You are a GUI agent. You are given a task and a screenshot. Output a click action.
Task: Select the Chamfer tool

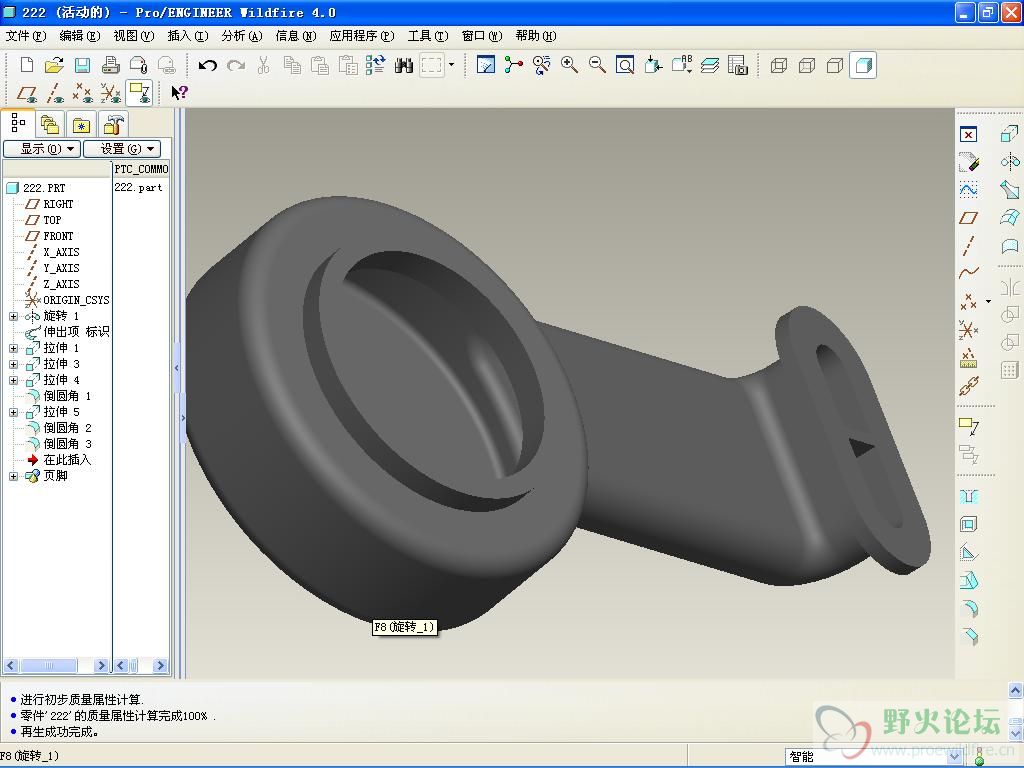pyautogui.click(x=968, y=636)
